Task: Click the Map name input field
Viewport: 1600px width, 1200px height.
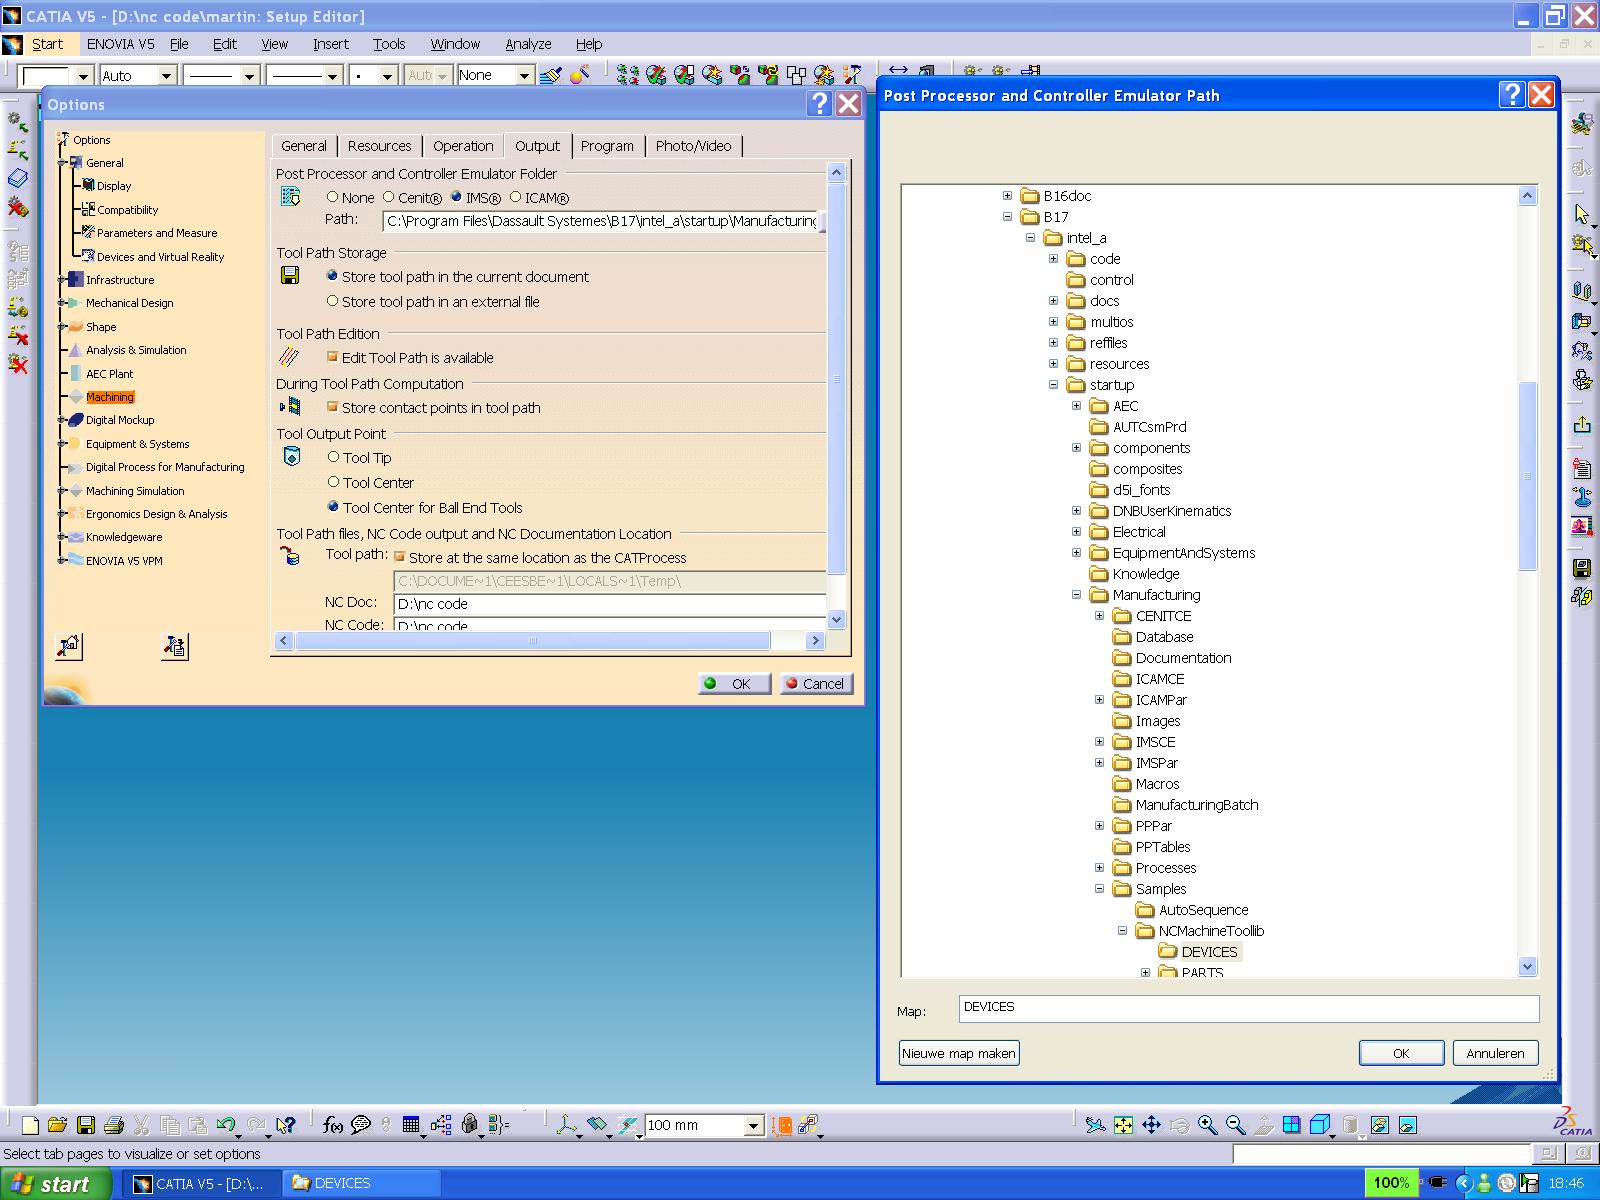Action: [1249, 1008]
